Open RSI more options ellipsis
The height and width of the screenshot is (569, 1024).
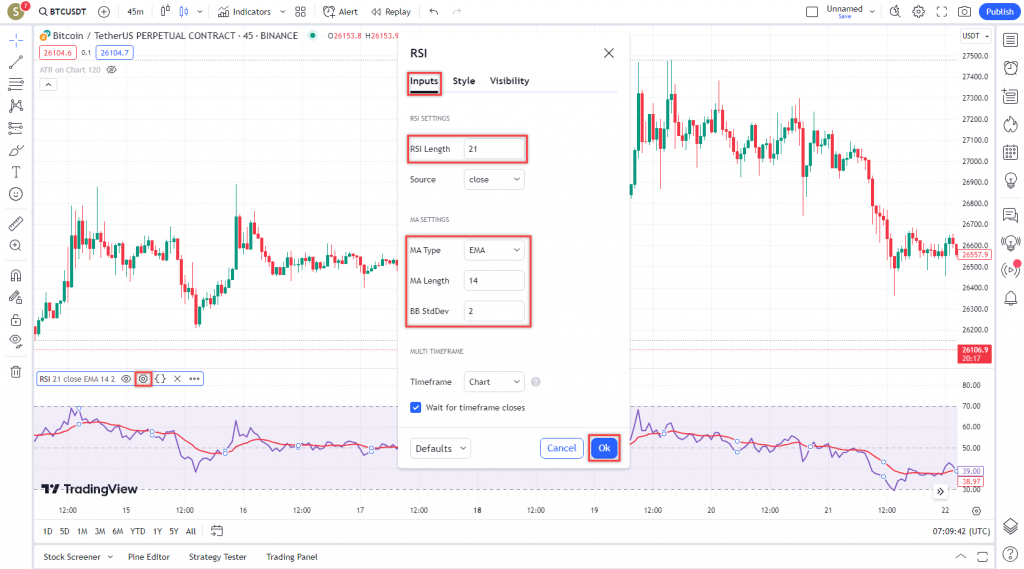(195, 379)
